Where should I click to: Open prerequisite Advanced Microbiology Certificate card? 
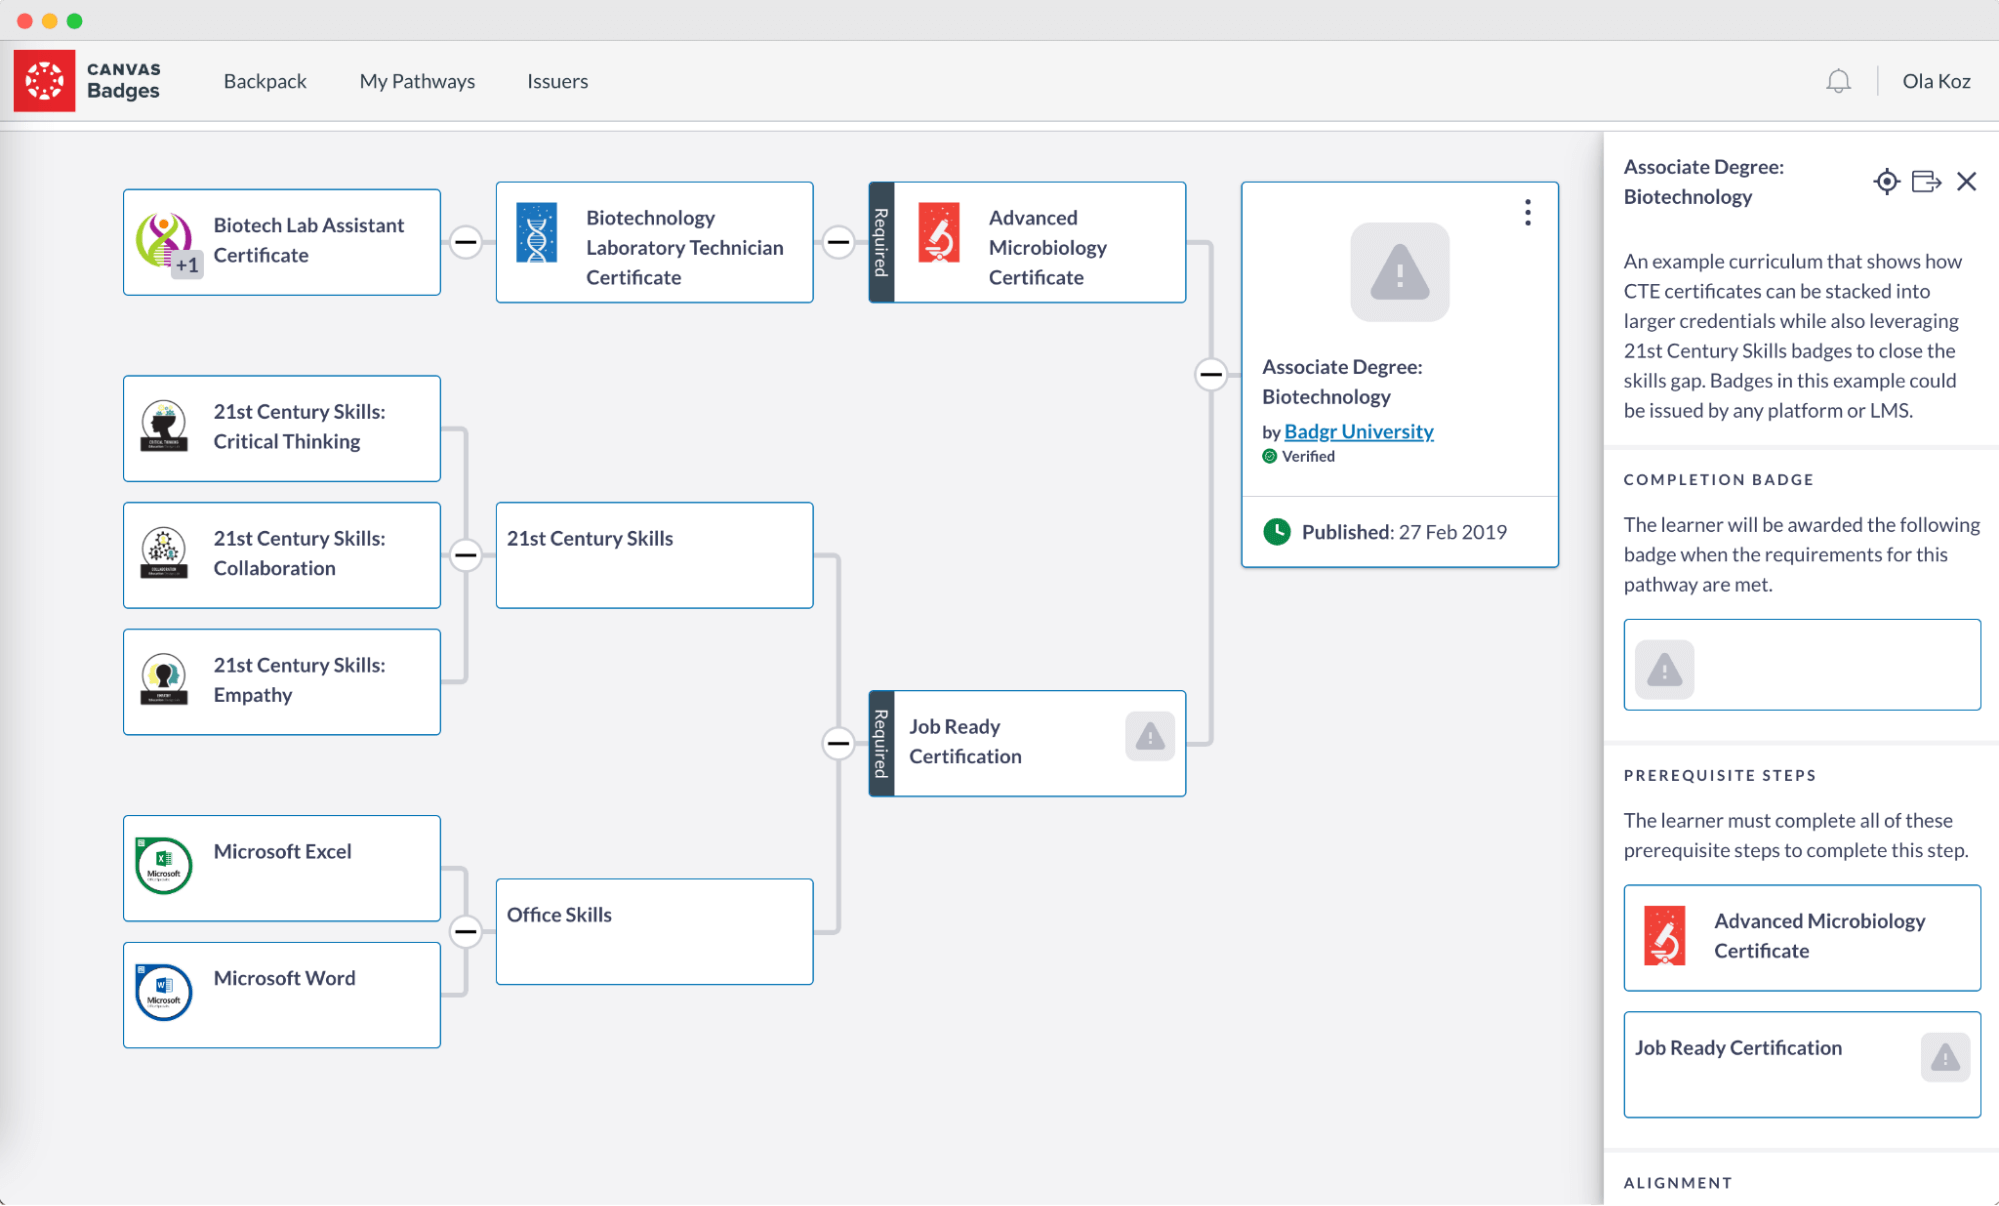pos(1802,938)
